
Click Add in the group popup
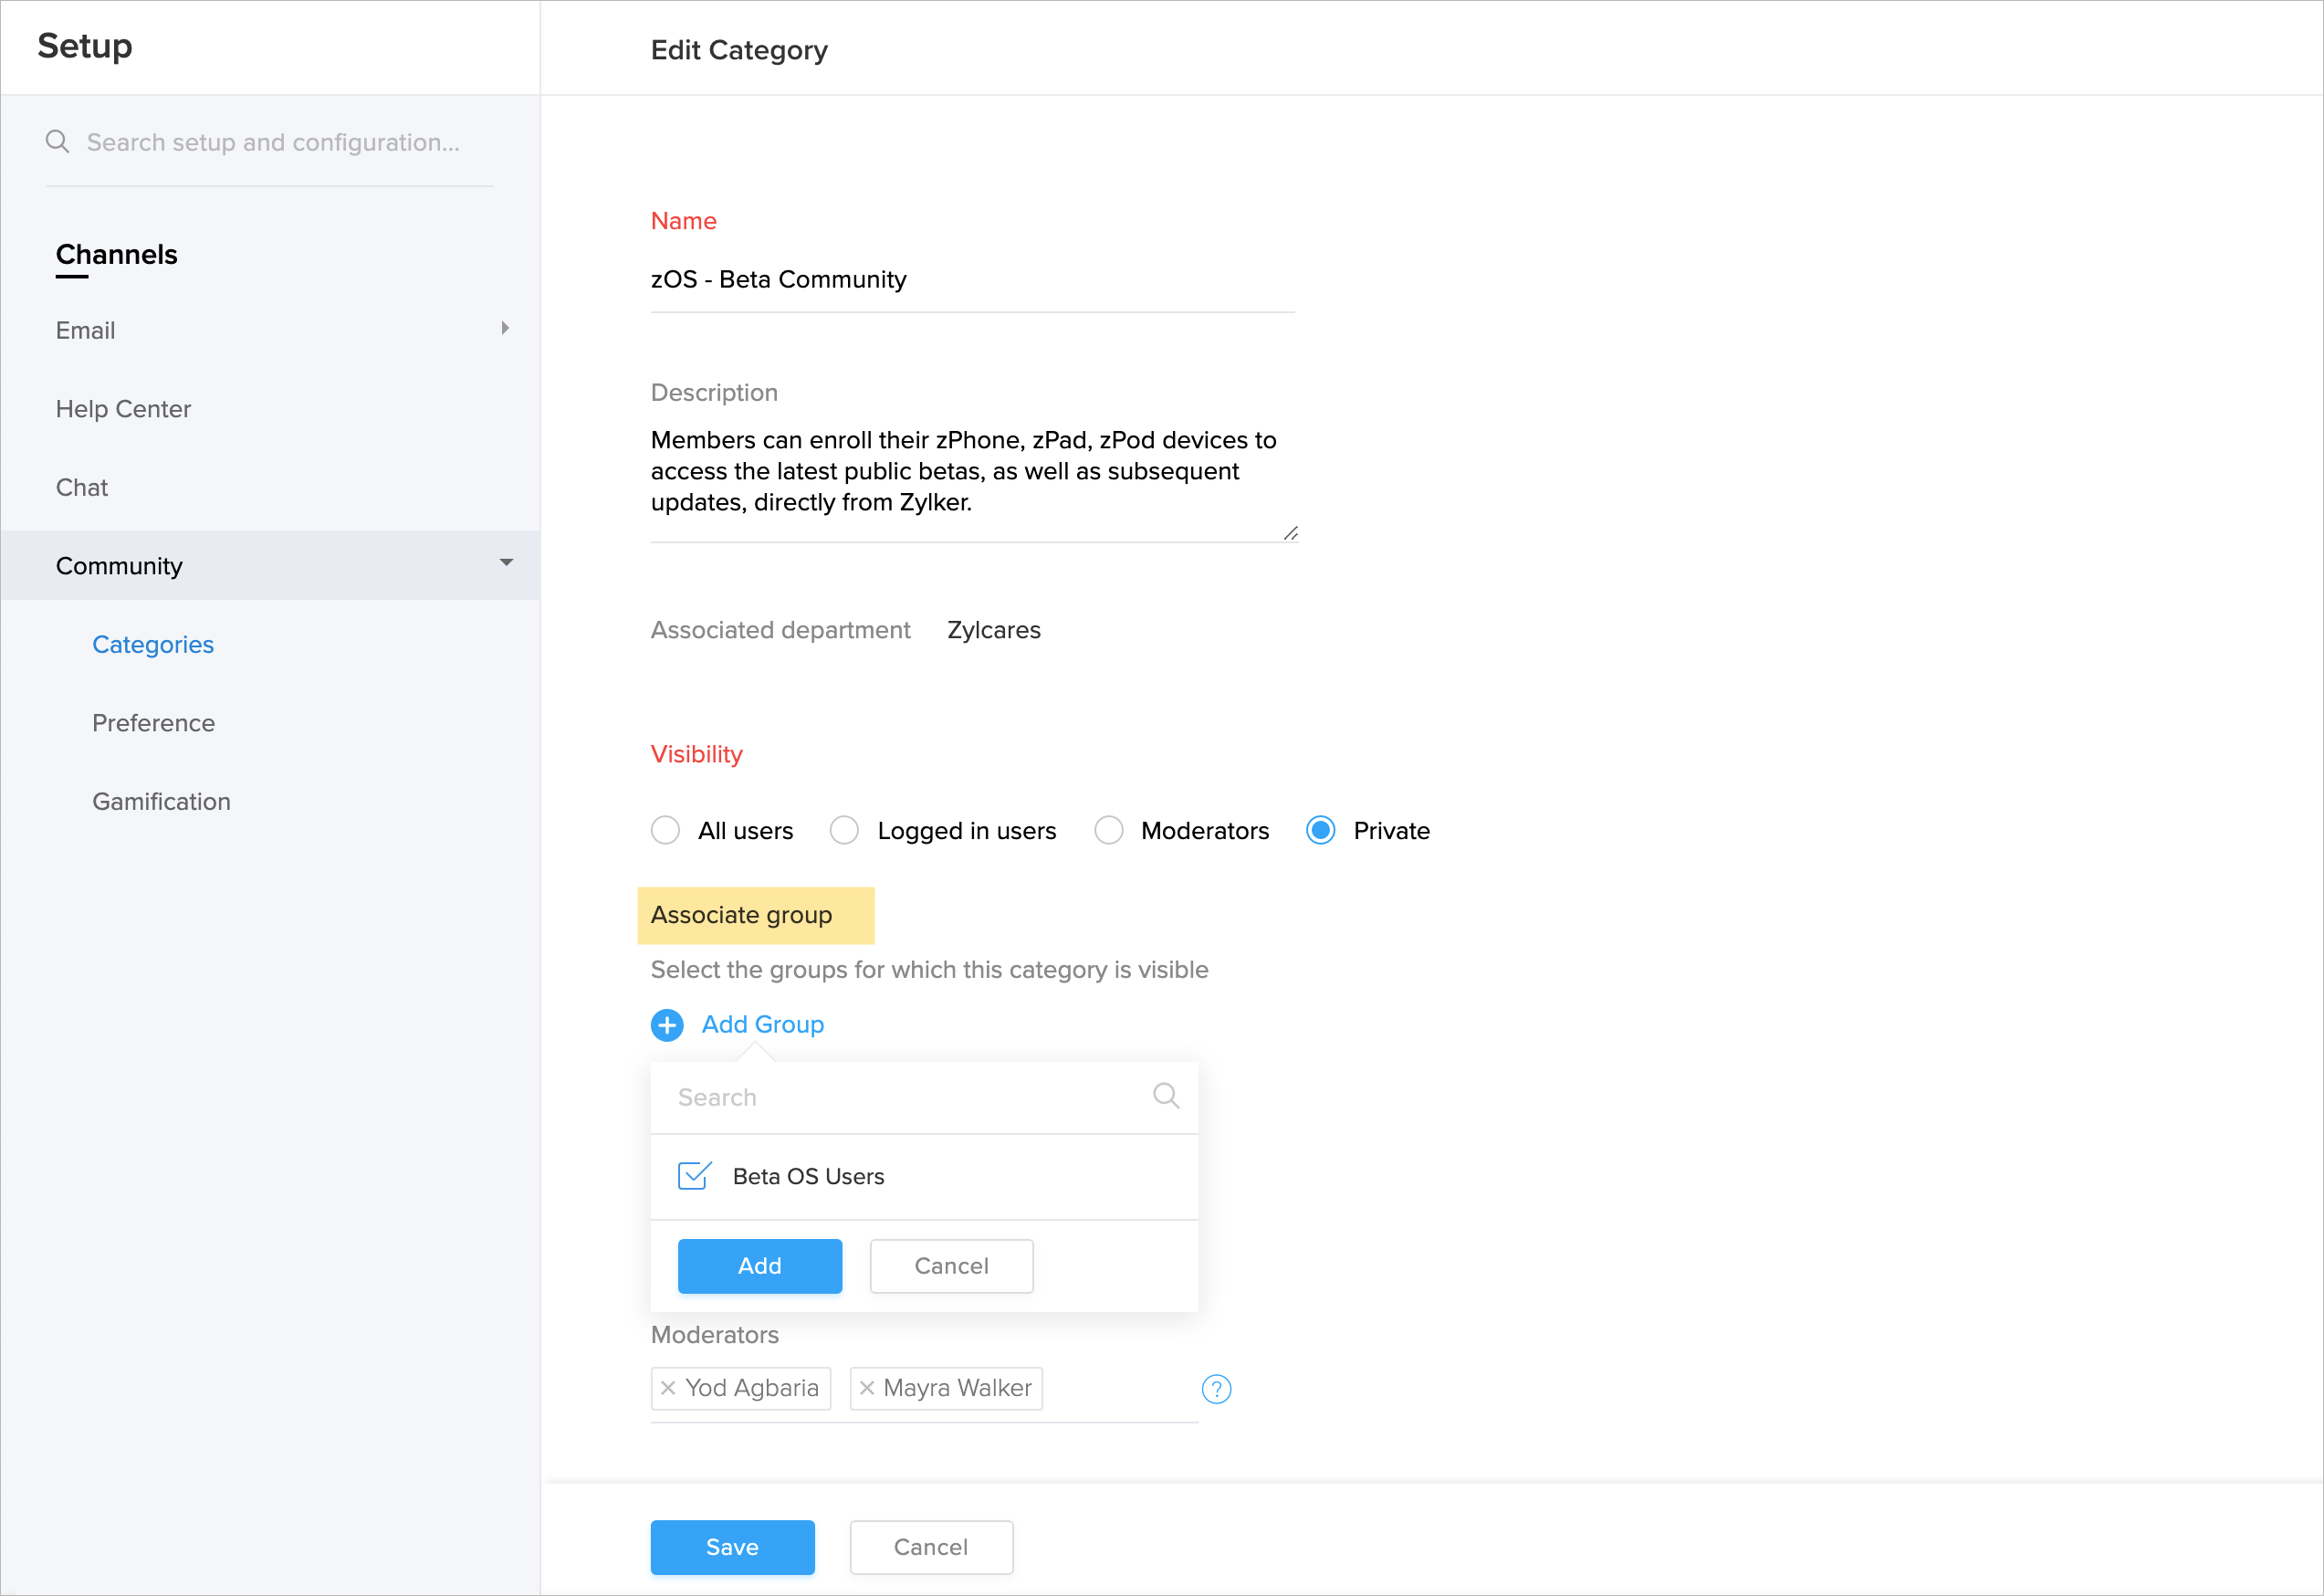click(x=759, y=1266)
